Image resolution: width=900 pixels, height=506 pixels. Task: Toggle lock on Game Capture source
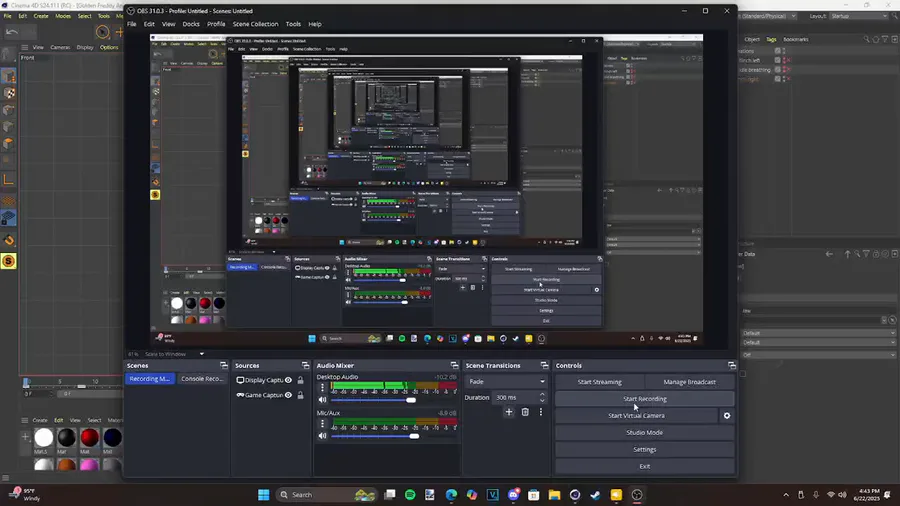[x=300, y=395]
